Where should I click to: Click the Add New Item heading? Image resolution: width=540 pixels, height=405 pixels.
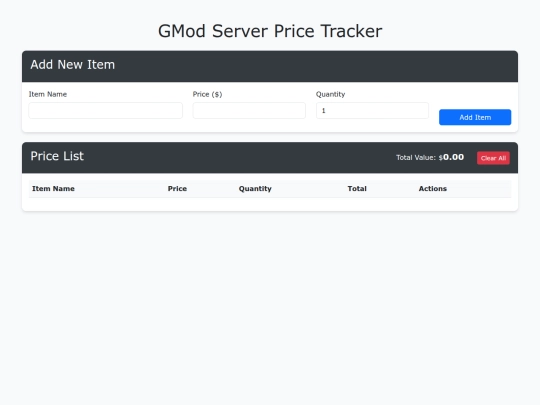pyautogui.click(x=73, y=65)
